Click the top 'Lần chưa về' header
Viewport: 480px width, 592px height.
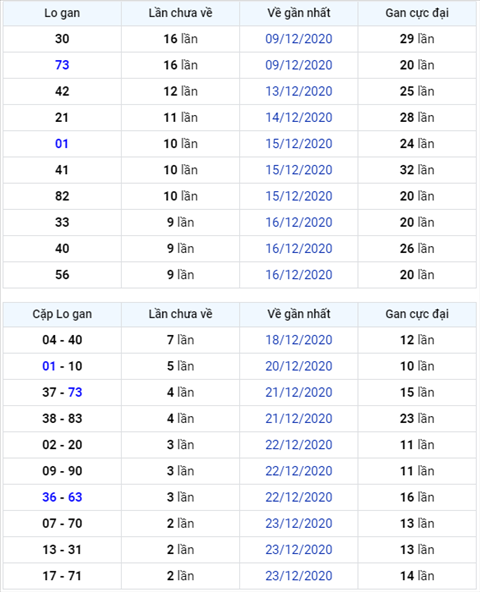[181, 13]
